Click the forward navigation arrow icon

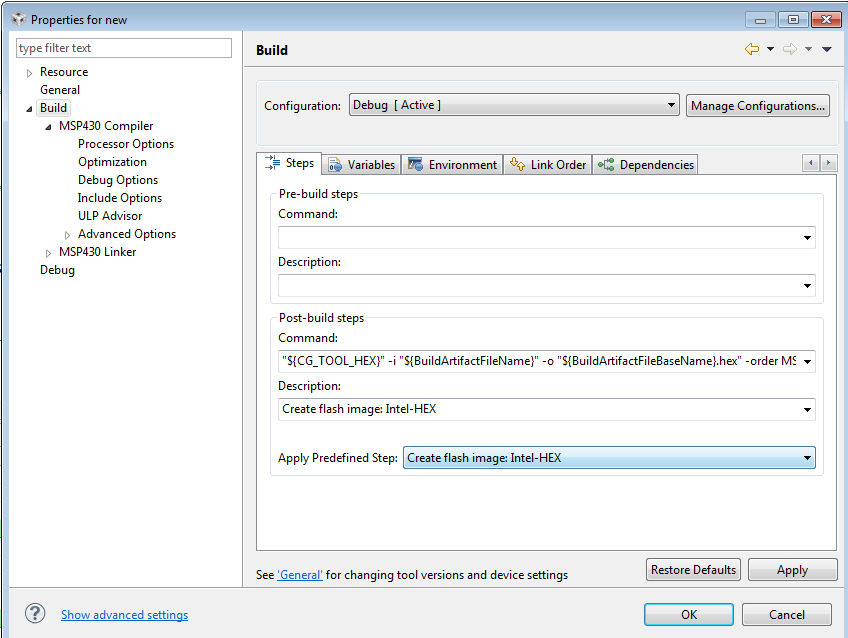click(790, 49)
